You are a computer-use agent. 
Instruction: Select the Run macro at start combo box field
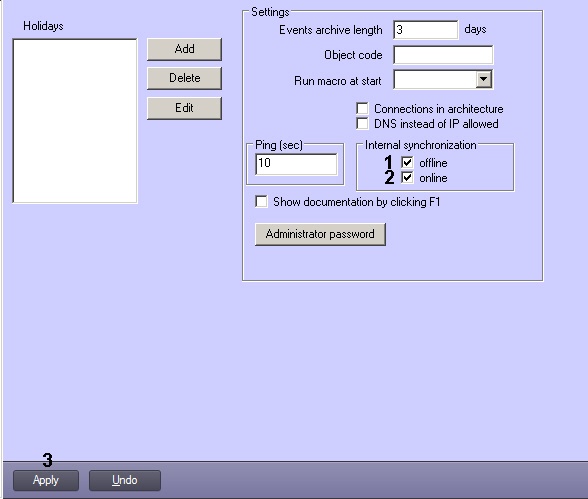pyautogui.click(x=443, y=79)
